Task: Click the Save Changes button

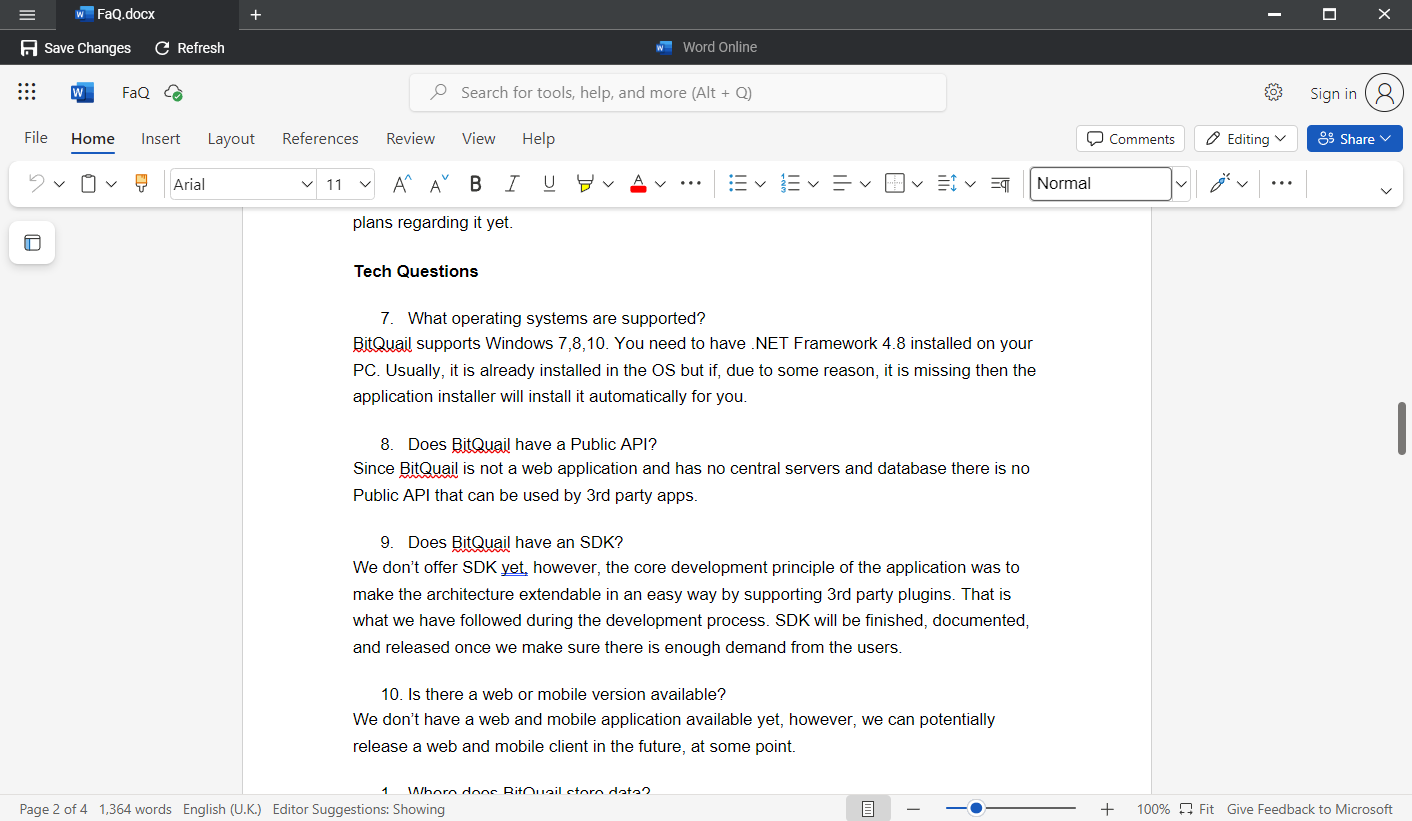Action: coord(76,48)
